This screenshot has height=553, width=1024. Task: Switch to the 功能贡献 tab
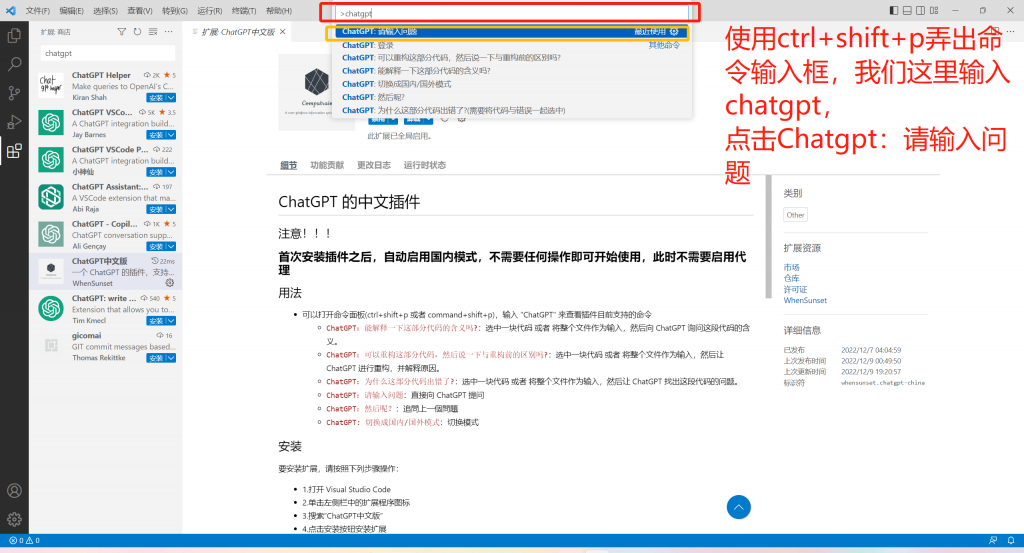(327, 165)
